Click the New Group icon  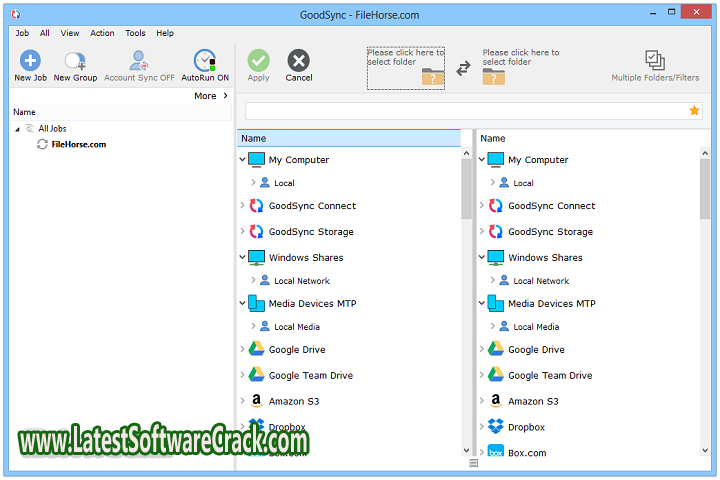point(75,61)
